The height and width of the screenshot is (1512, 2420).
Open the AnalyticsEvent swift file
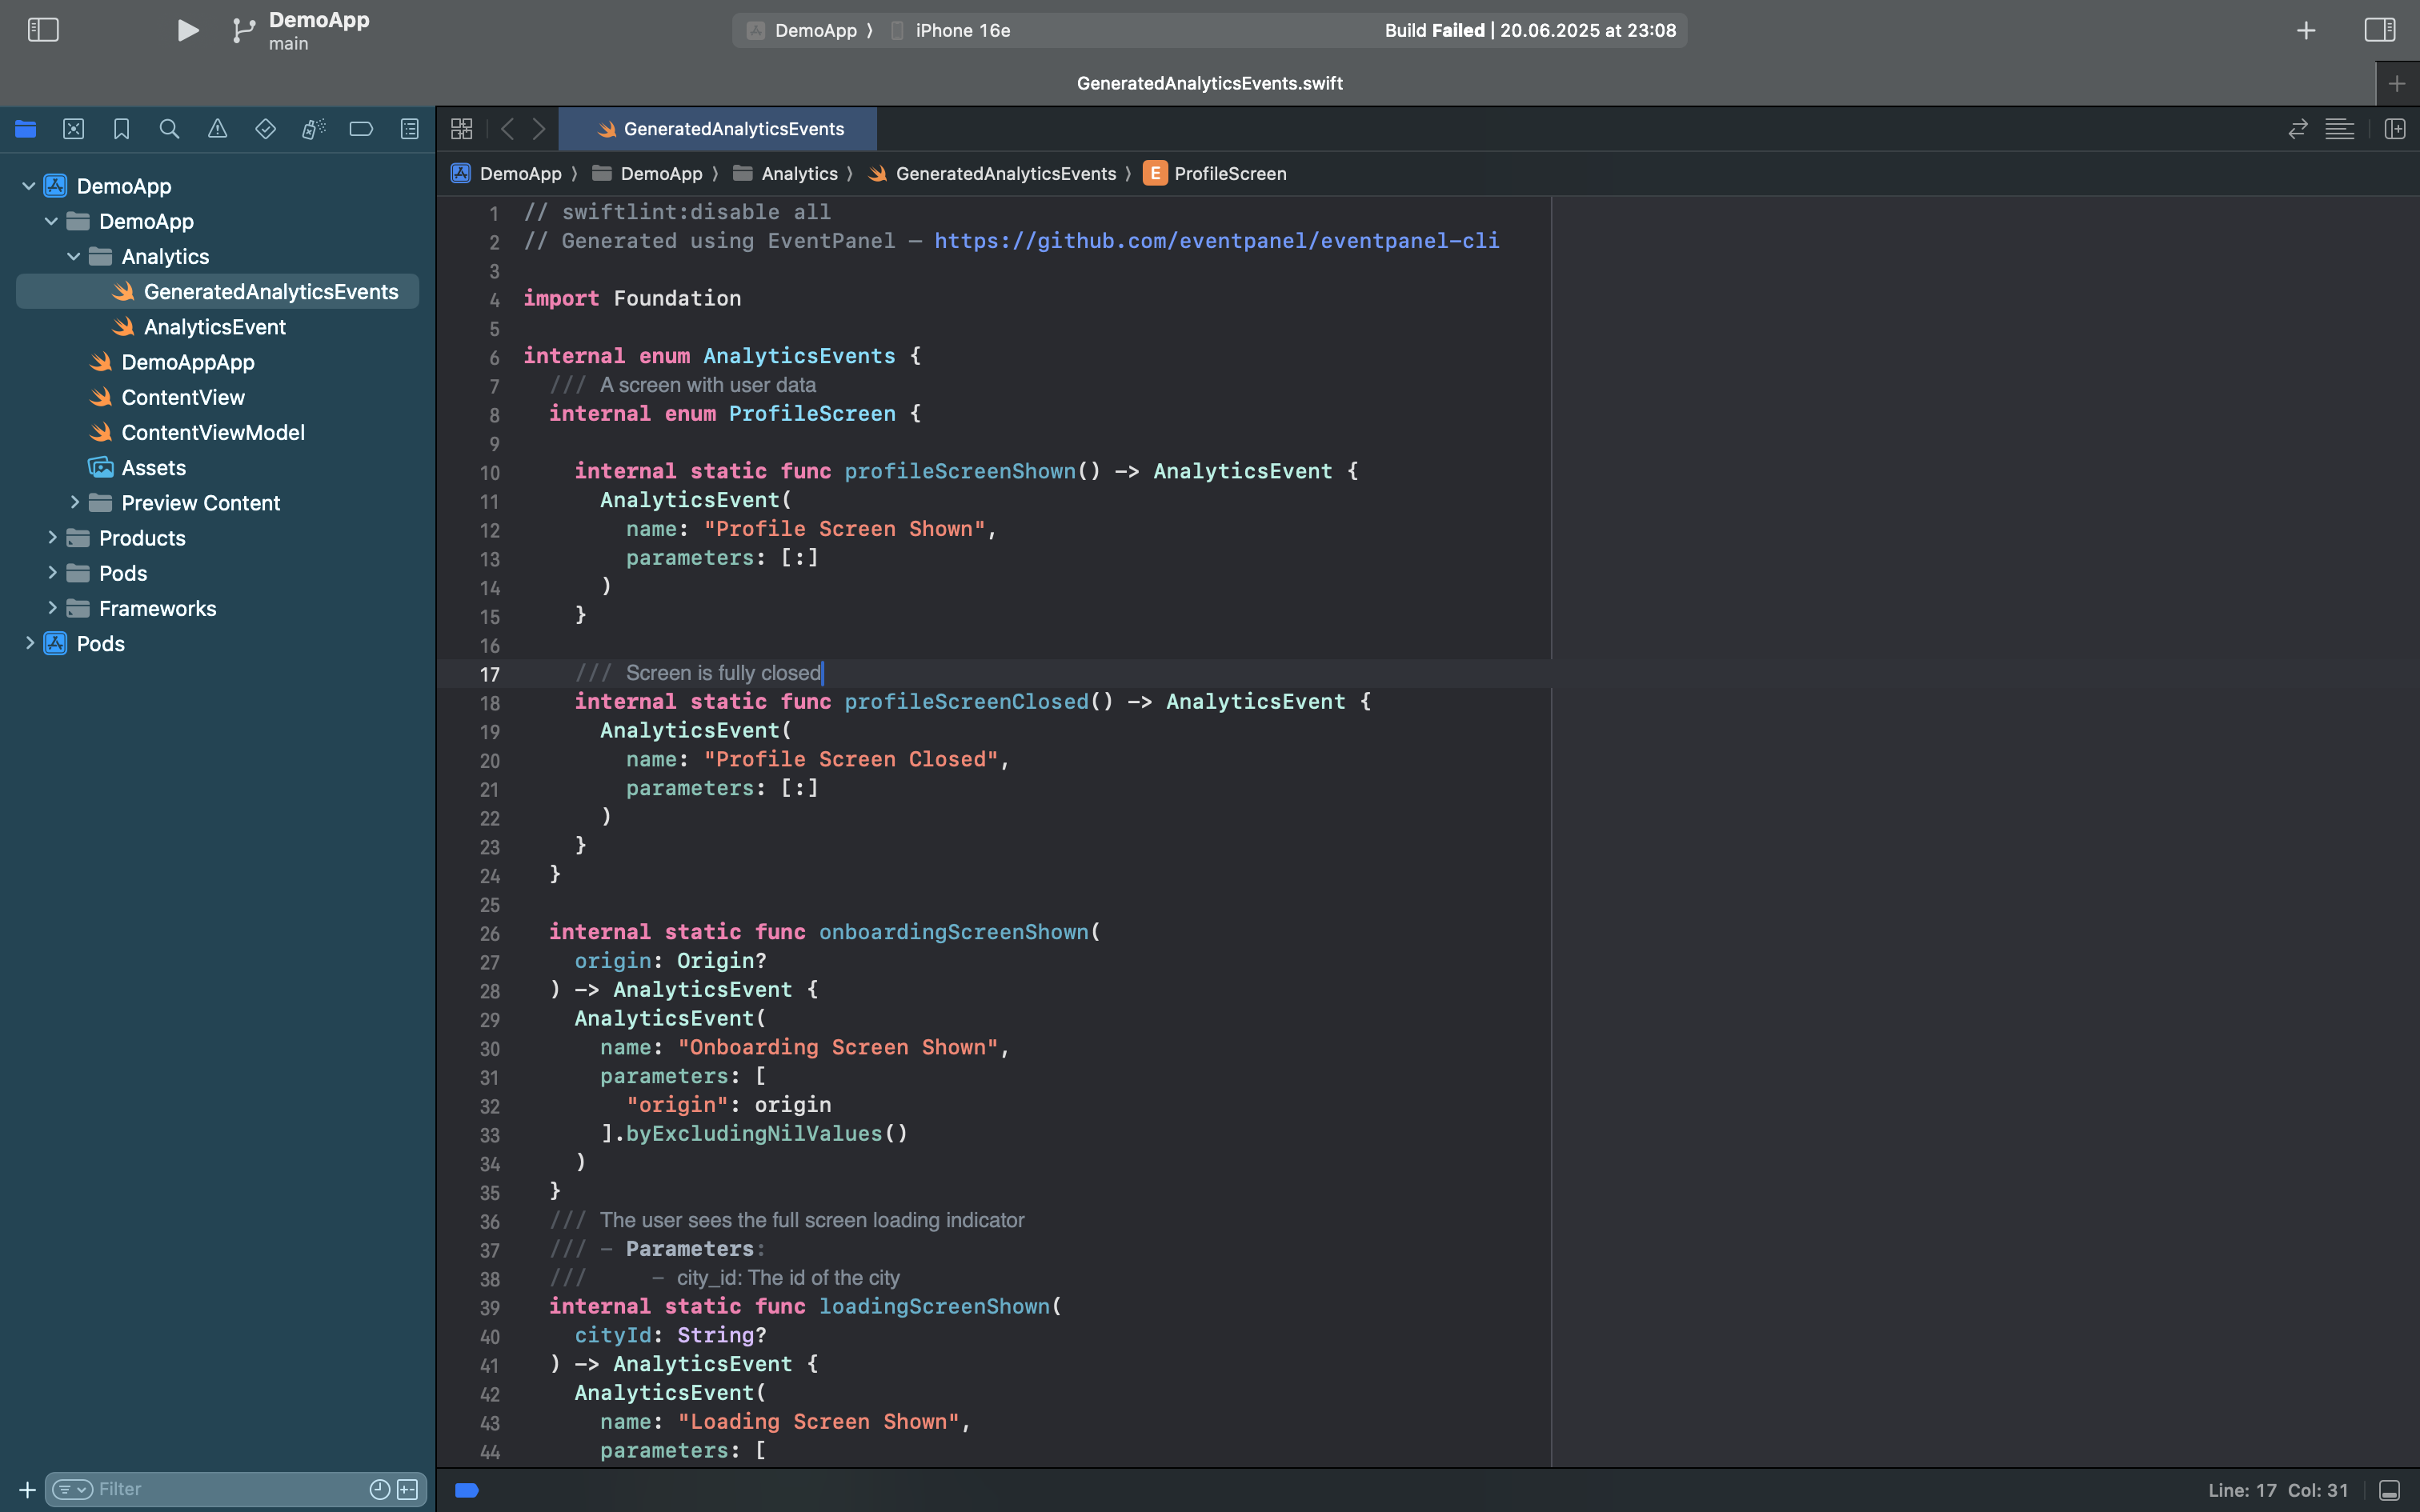[x=215, y=327]
